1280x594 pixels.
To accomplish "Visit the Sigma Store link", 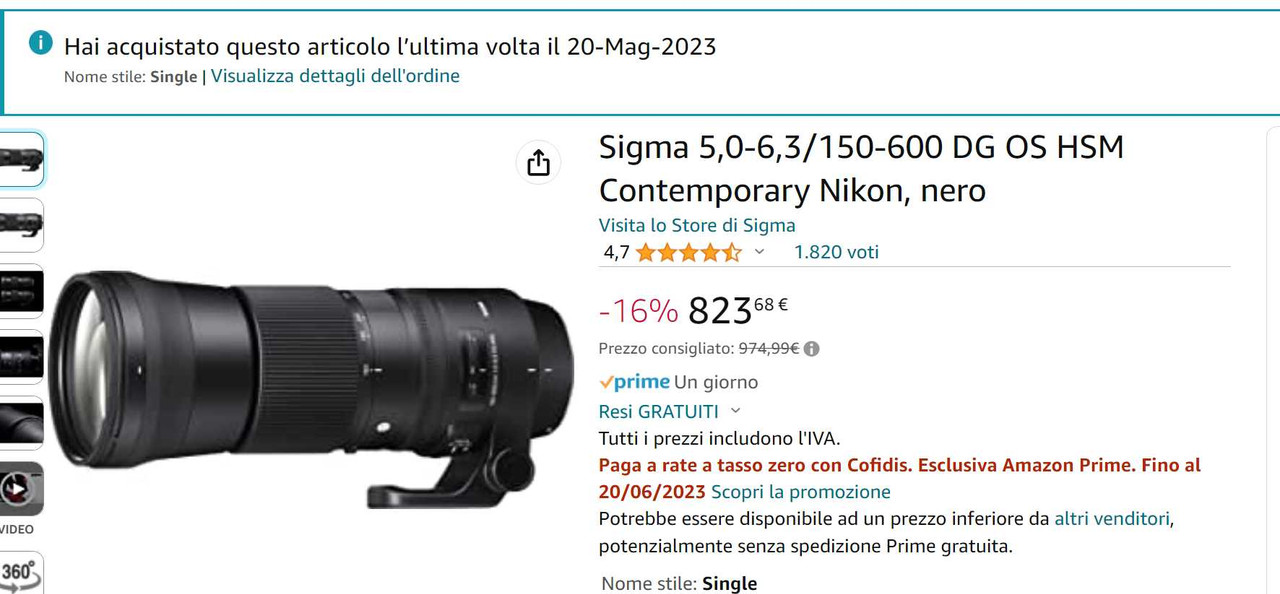I will tap(697, 225).
